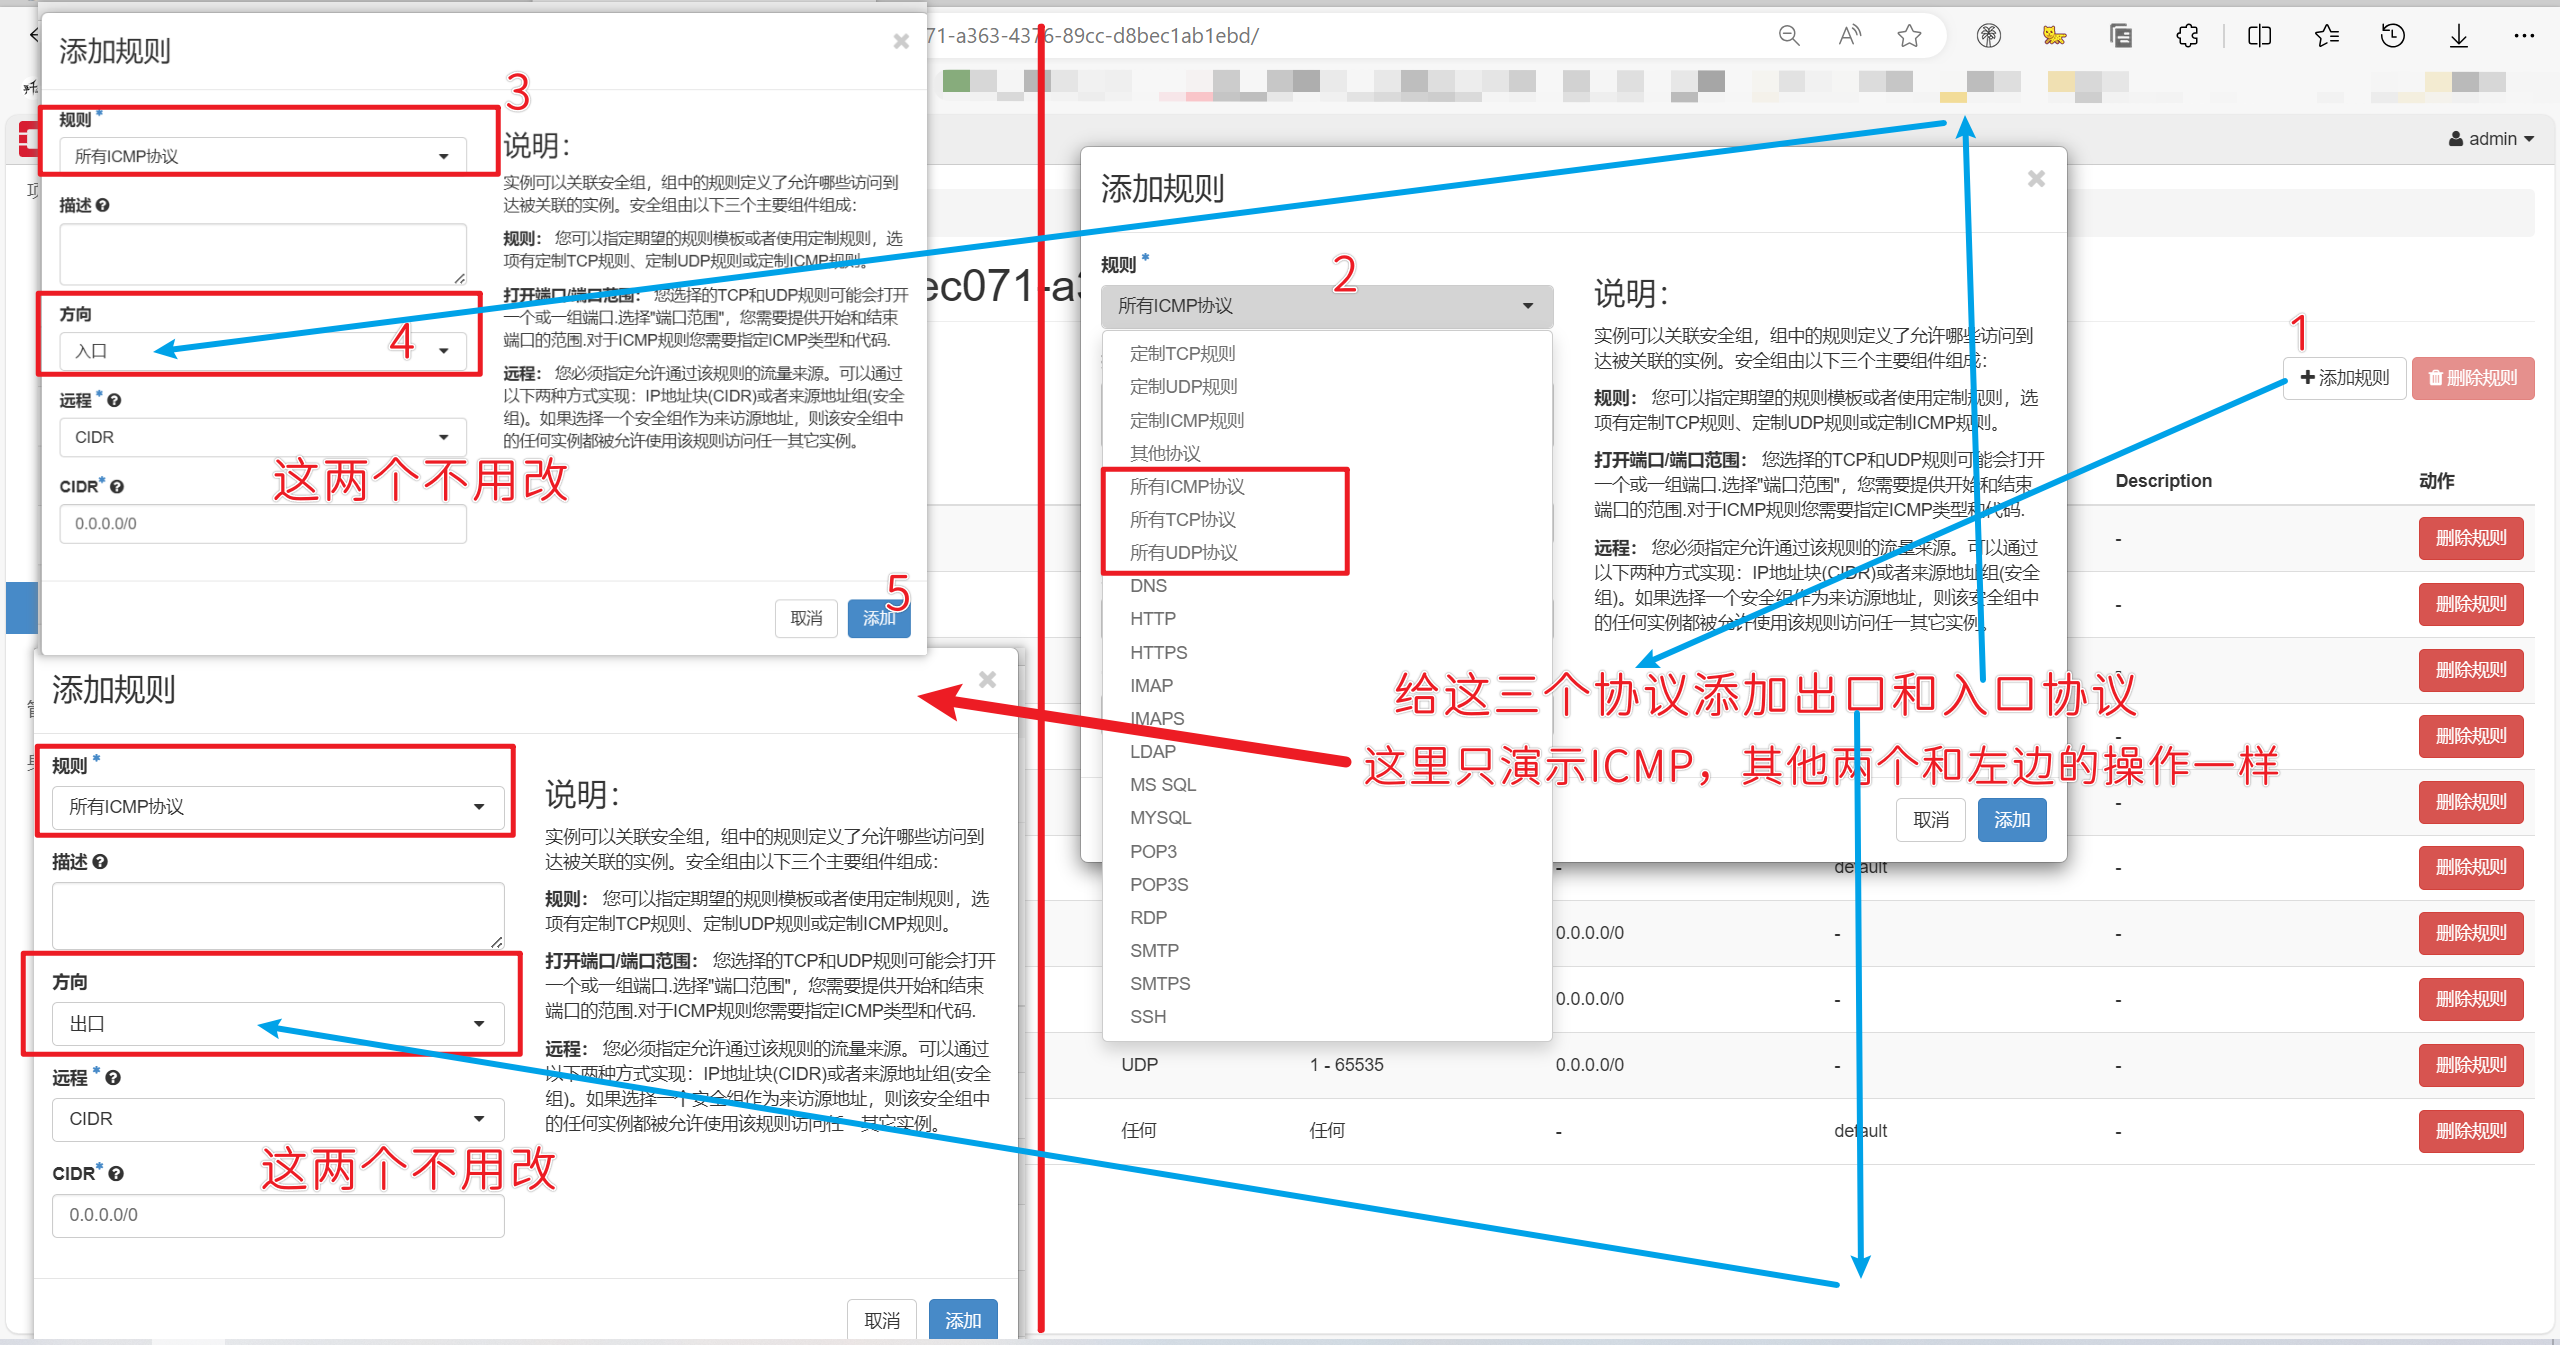
Task: Open the browser extensions puzzle icon
Action: [x=2187, y=36]
